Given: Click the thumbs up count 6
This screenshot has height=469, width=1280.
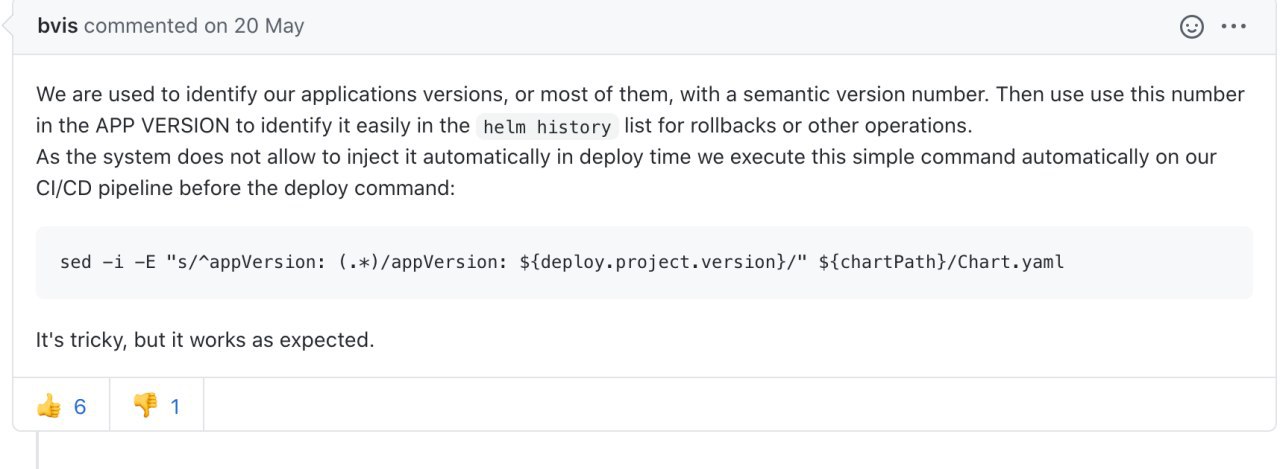Looking at the screenshot, I should 80,407.
